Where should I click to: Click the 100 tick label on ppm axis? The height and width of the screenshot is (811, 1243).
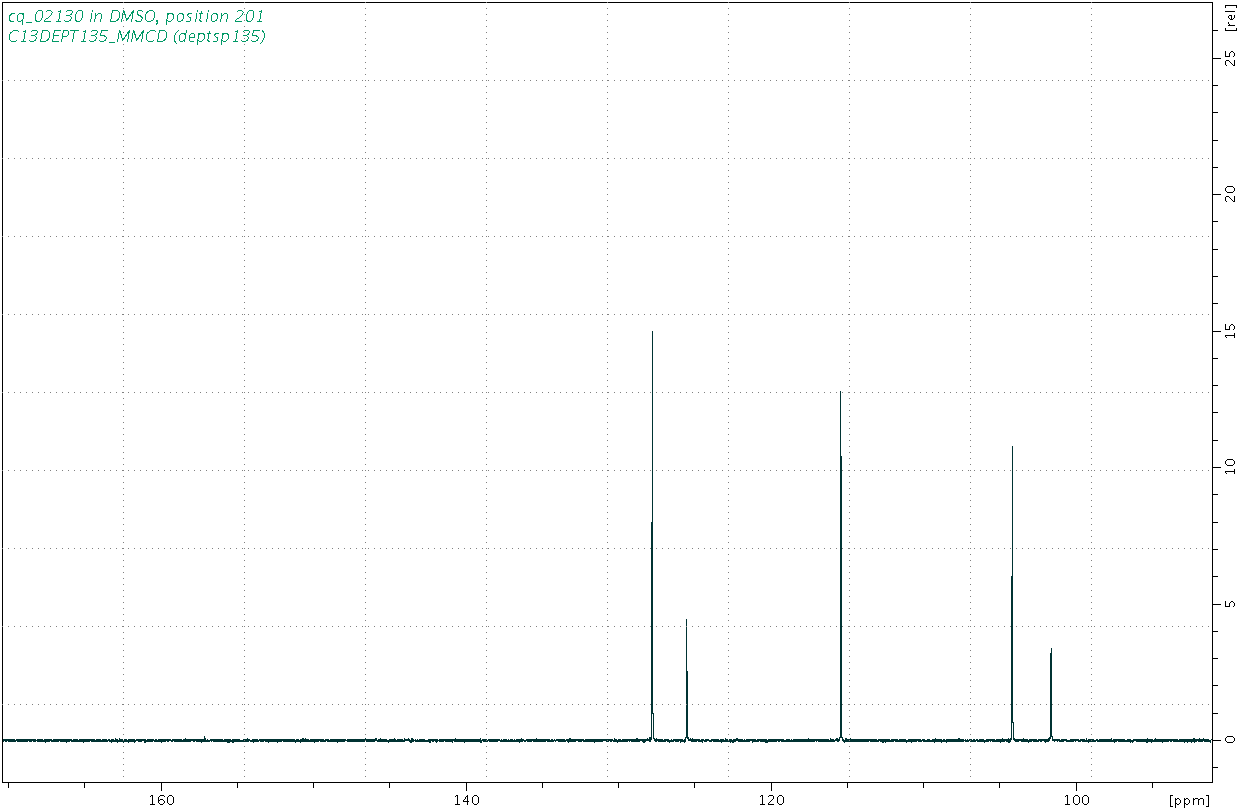coord(1075,799)
